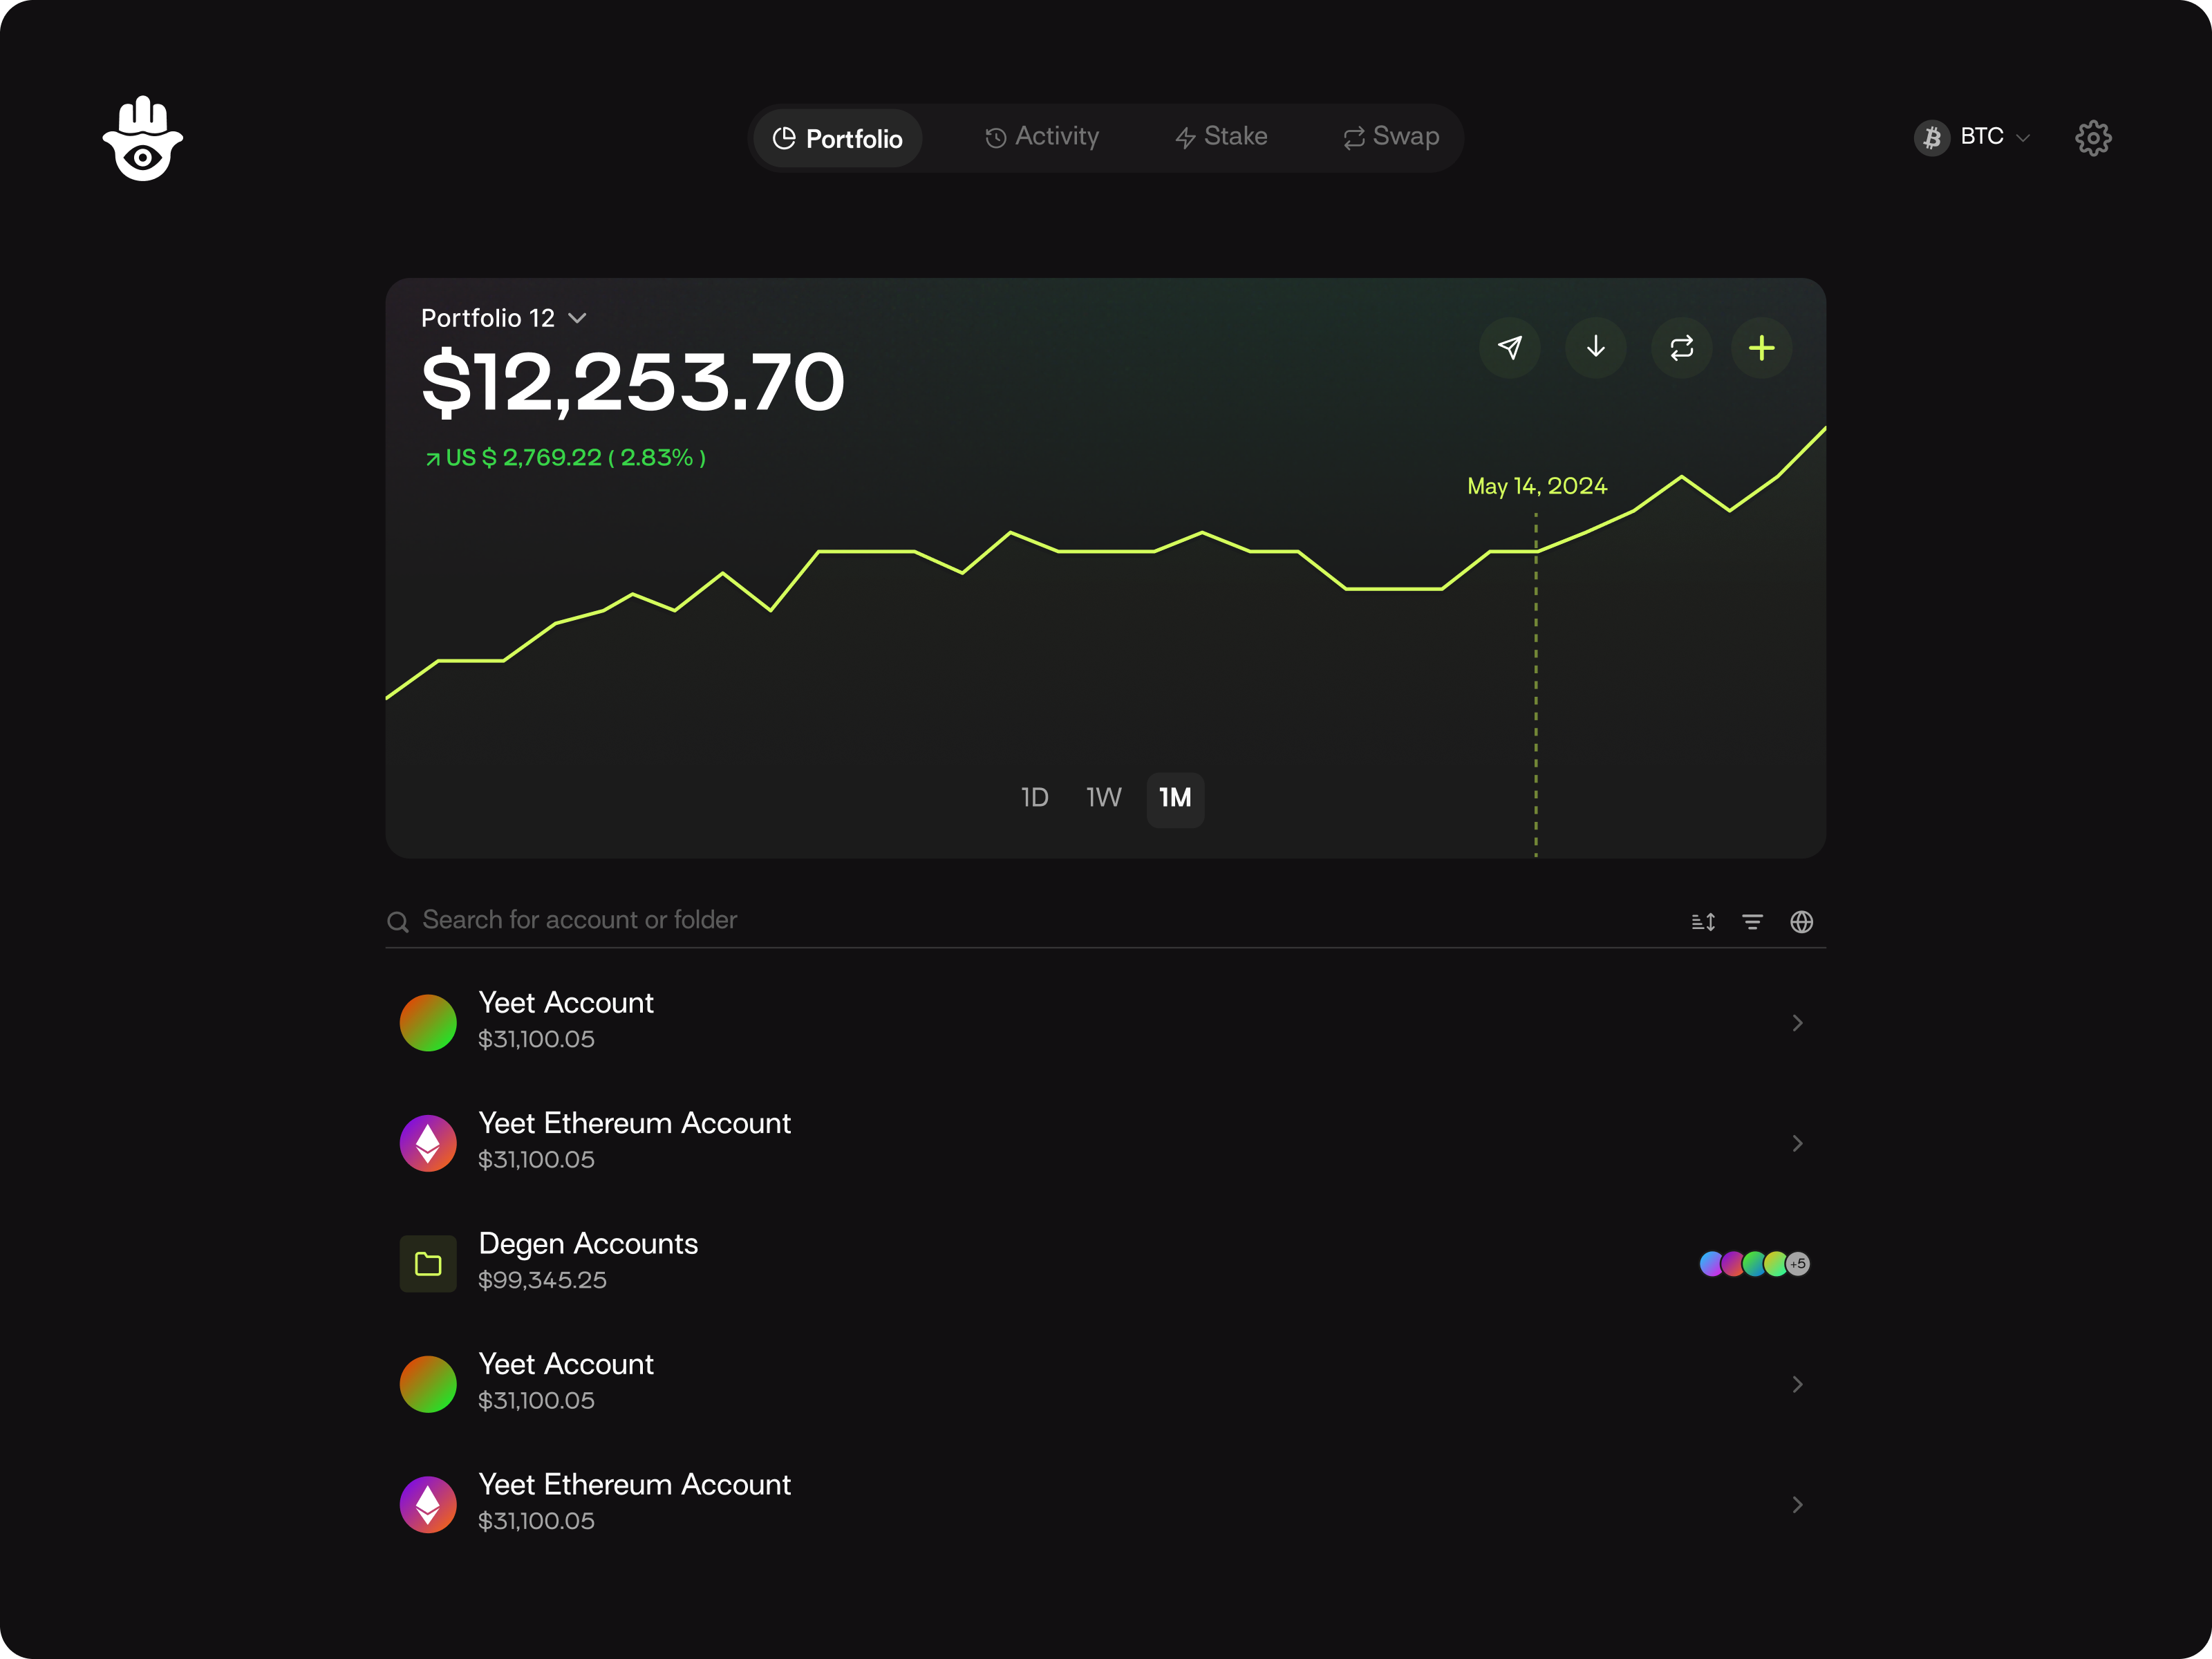This screenshot has height=1659, width=2212.
Task: Select the 1D chart range
Action: [x=1034, y=798]
